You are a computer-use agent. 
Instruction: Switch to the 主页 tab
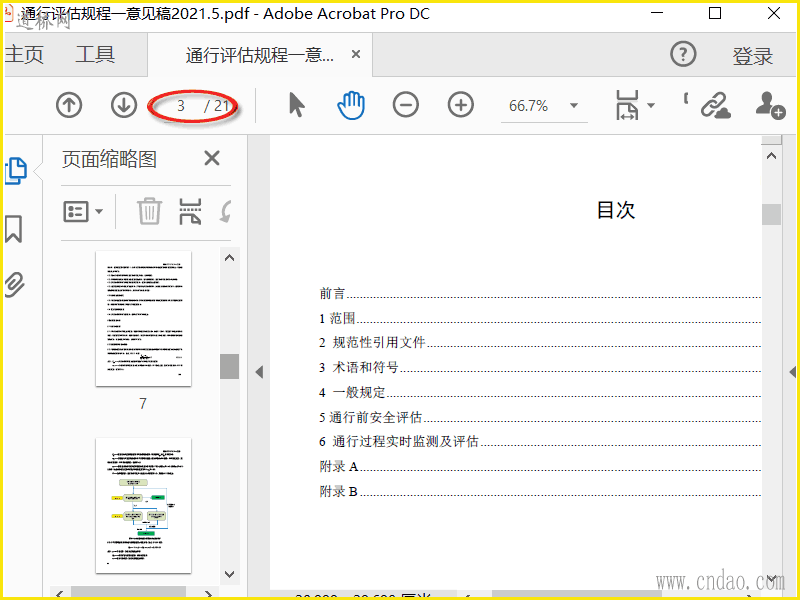click(x=24, y=54)
